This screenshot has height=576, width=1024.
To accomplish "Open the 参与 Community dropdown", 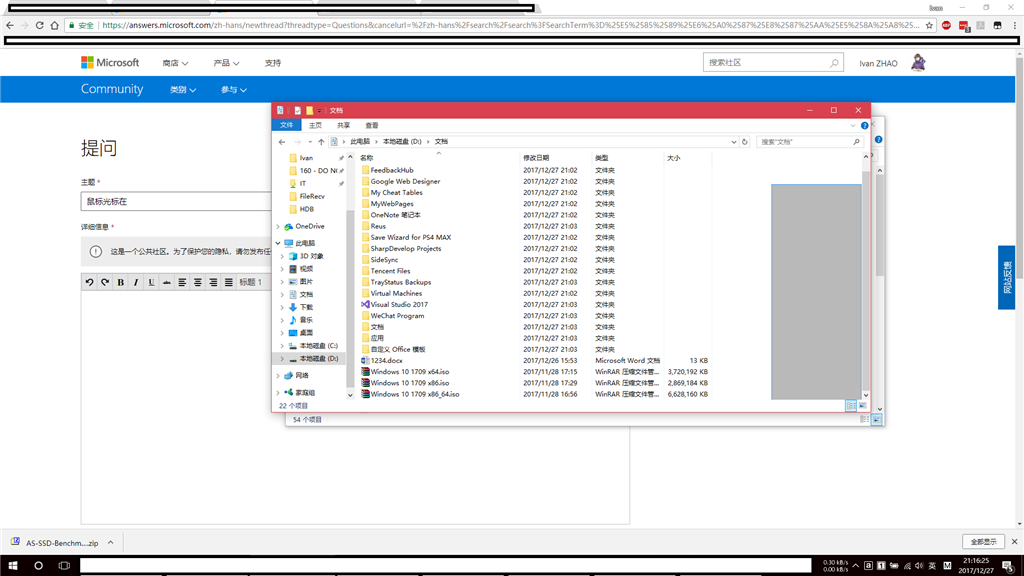I will click(233, 89).
